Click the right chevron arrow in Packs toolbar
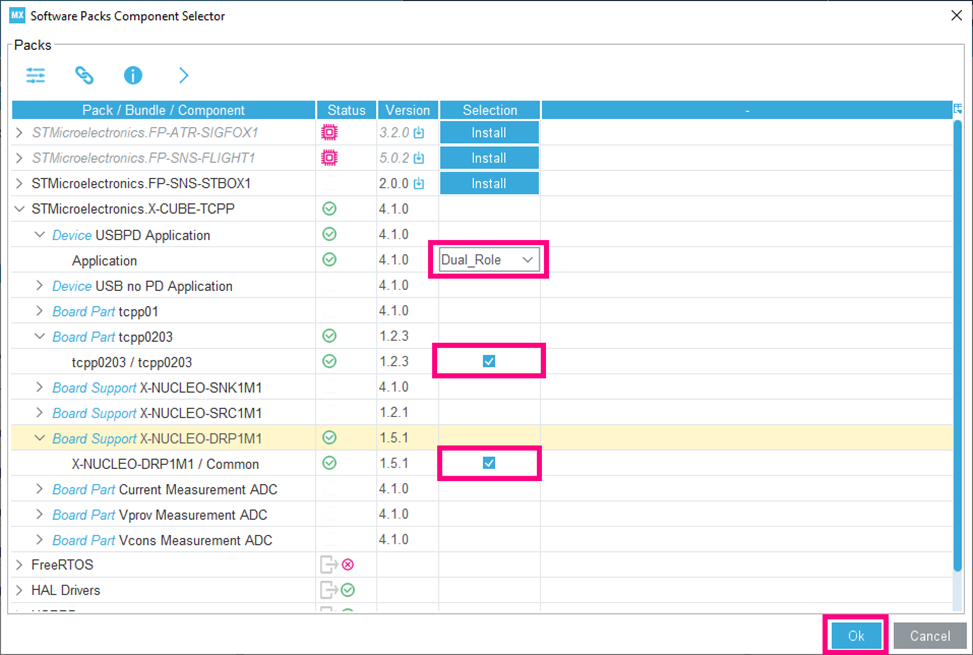The image size is (973, 655). tap(183, 76)
